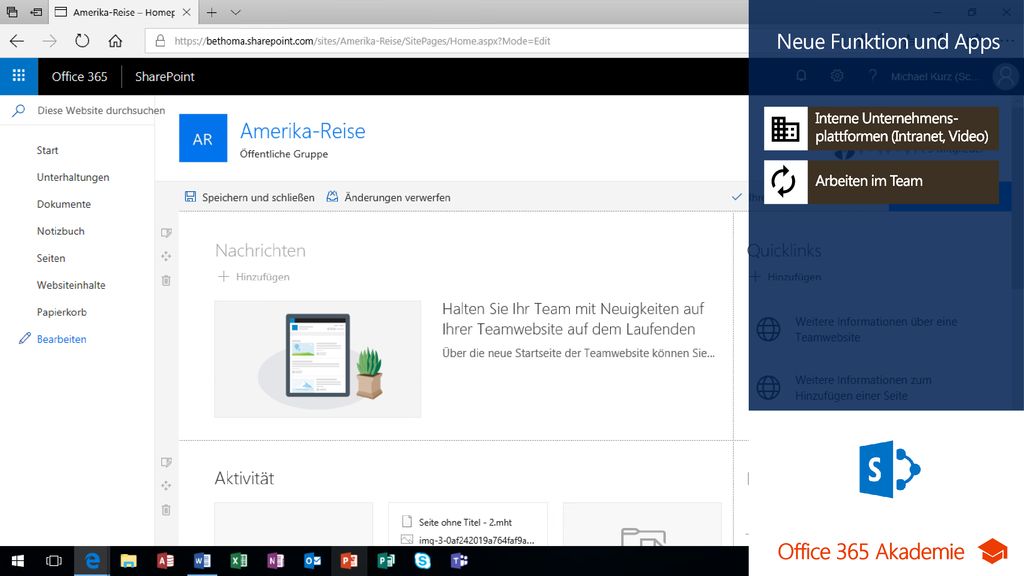Click Speichern und schließen

[x=249, y=197]
